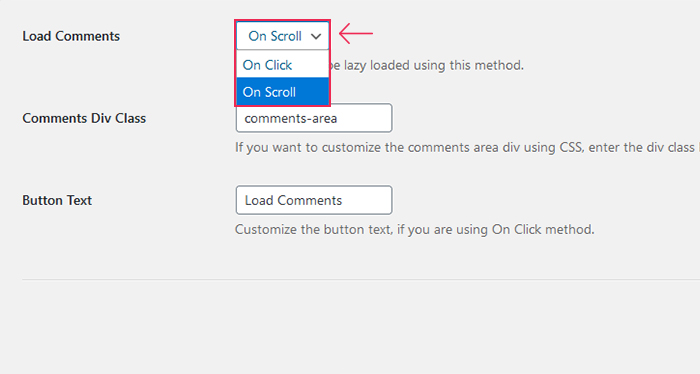This screenshot has width=700, height=374.
Task: Click the chevron arrow in Load Comments dropdown
Action: [x=316, y=37]
